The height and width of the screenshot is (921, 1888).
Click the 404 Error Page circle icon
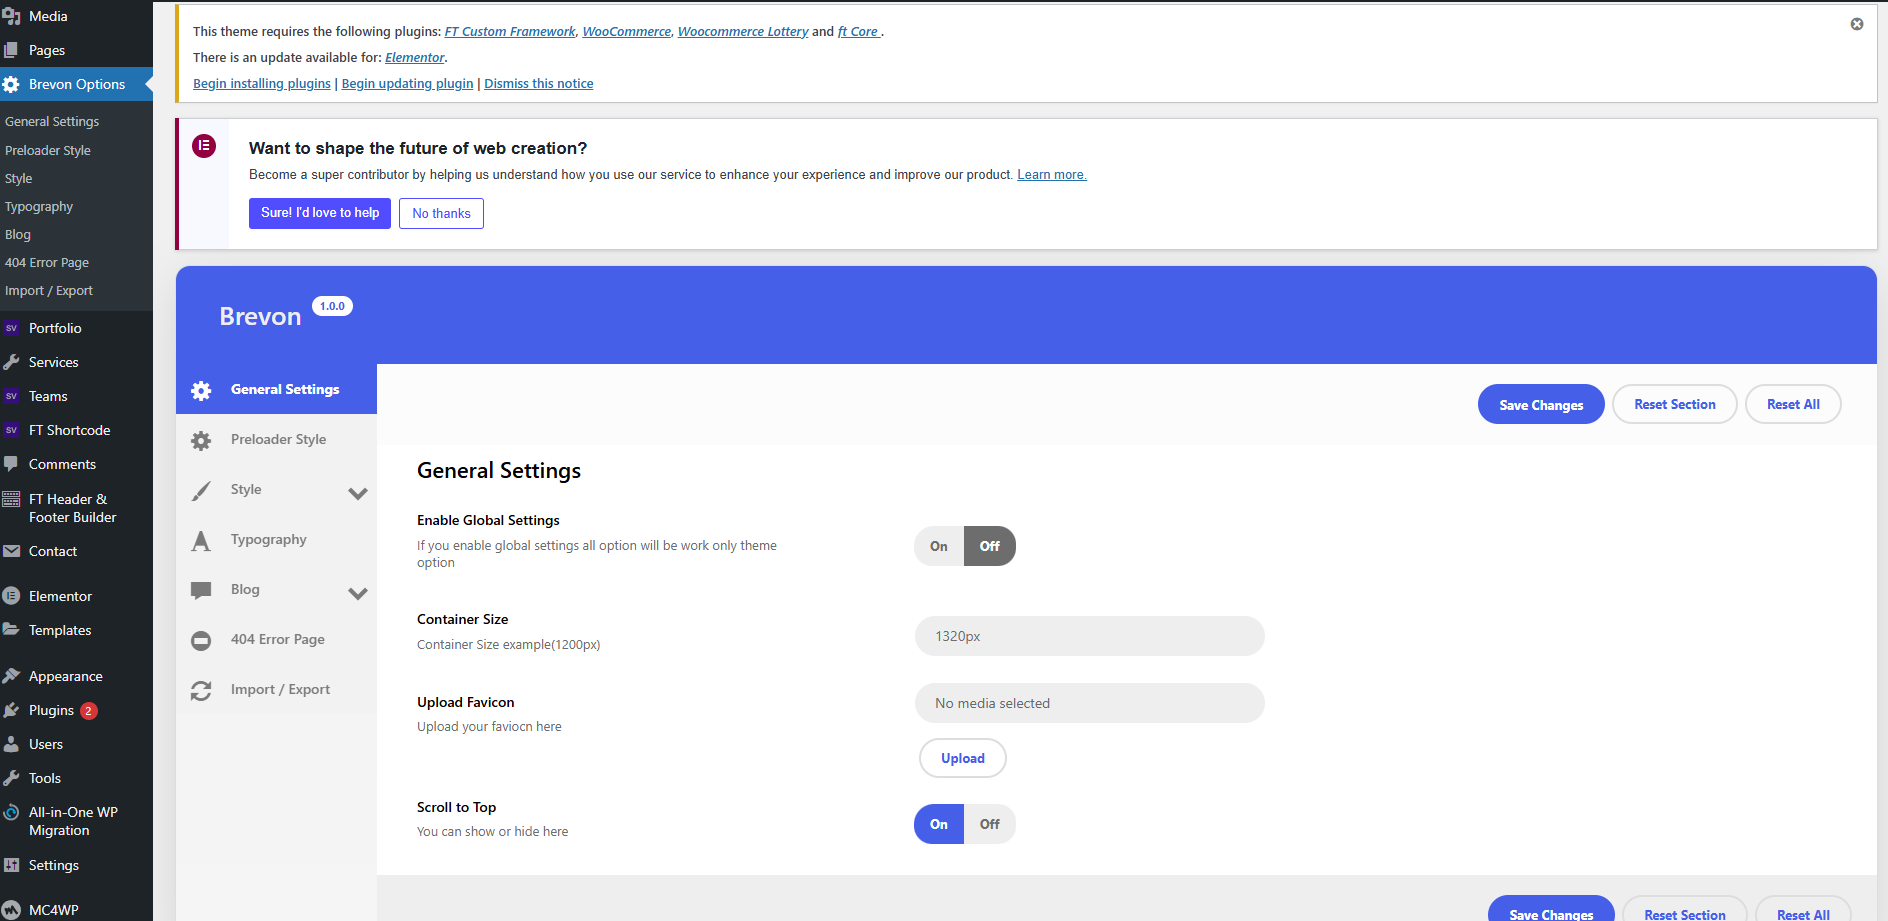(201, 640)
